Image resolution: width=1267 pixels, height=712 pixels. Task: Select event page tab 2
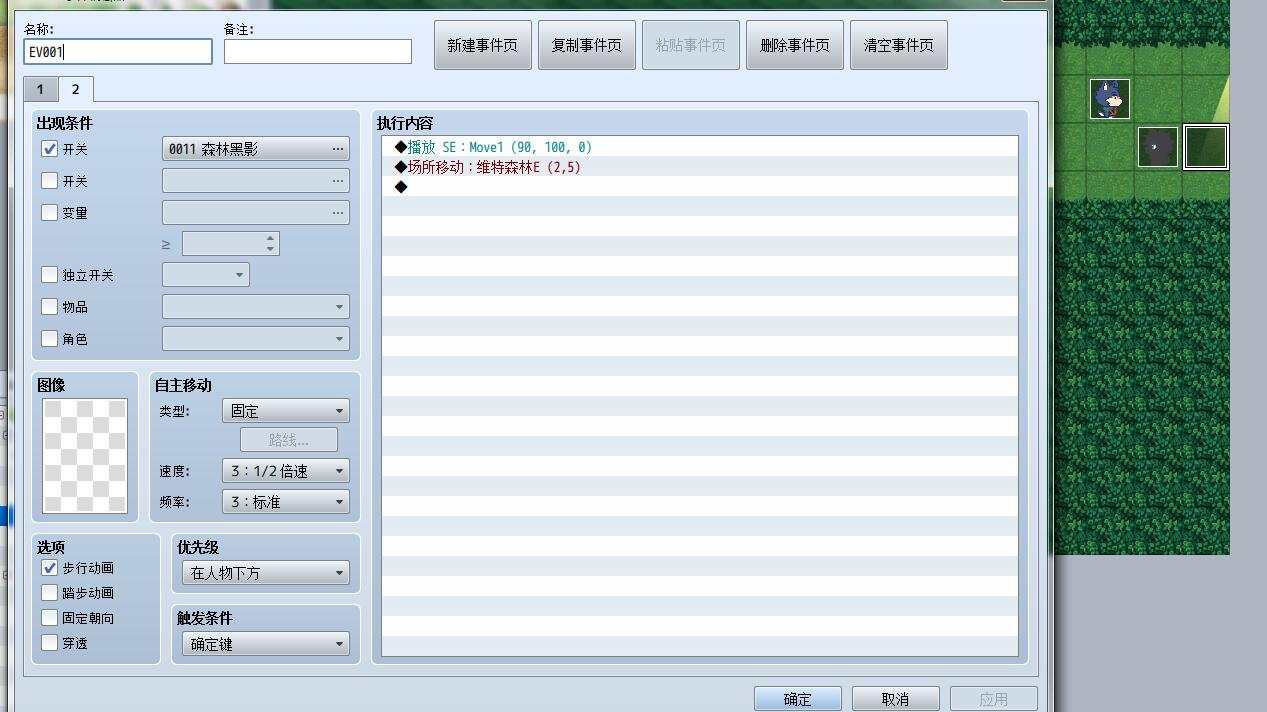tap(75, 89)
